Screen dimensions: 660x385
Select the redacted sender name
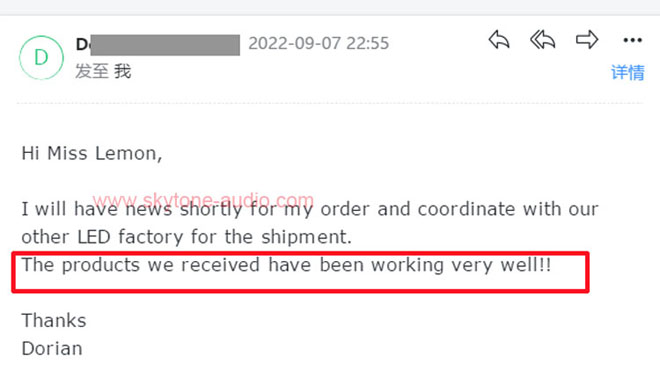165,45
